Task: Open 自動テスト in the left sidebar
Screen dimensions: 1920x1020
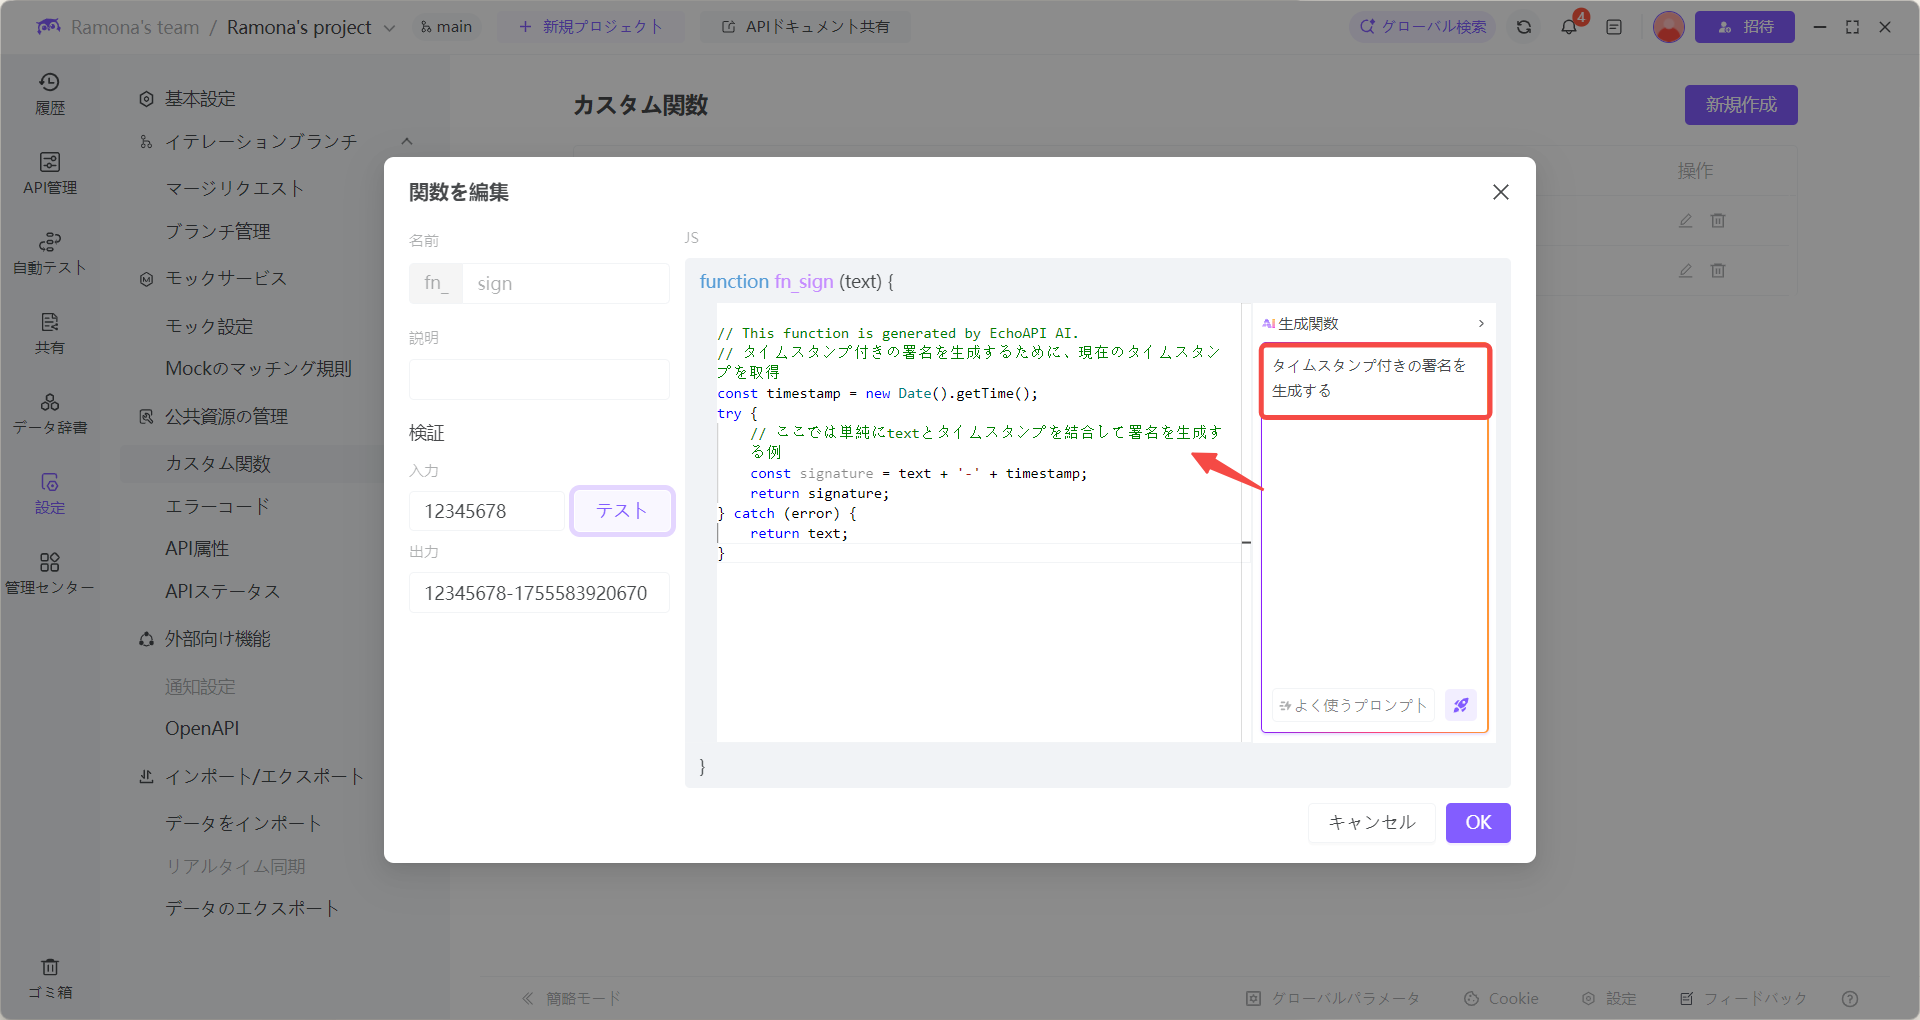Action: (49, 254)
